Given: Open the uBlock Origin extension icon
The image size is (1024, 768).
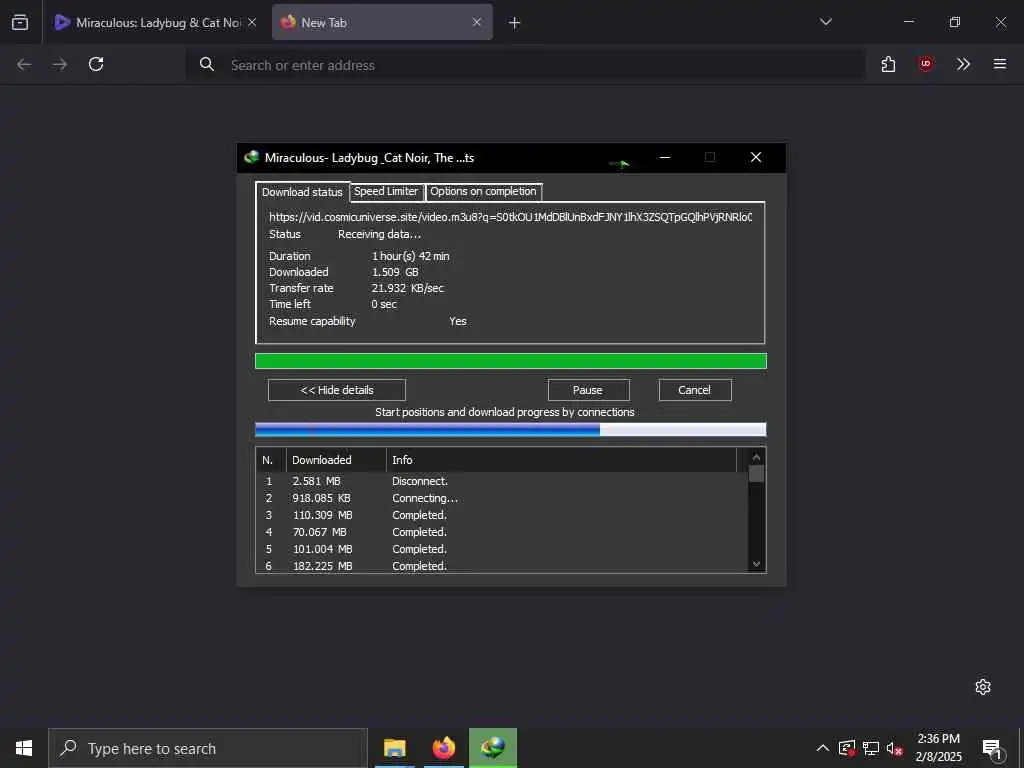Looking at the screenshot, I should coord(925,64).
